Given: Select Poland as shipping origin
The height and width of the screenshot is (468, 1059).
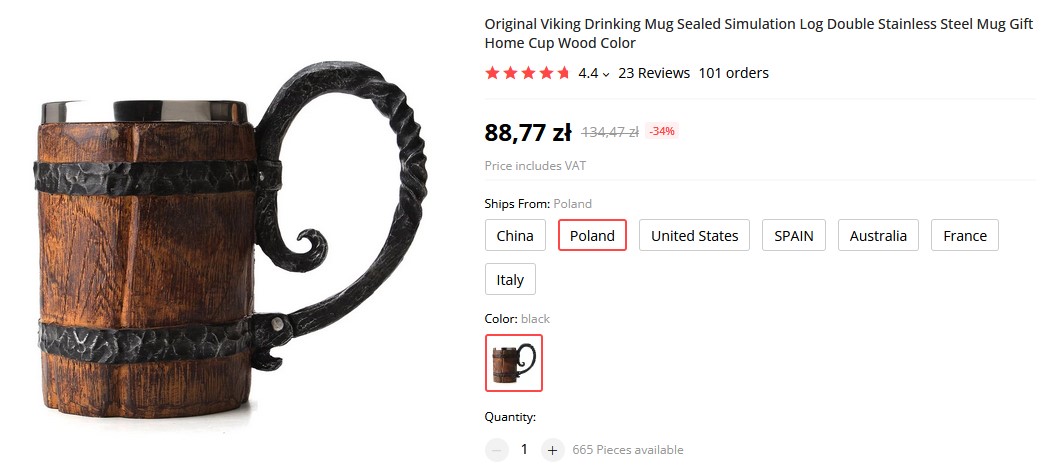Looking at the screenshot, I should click(592, 235).
